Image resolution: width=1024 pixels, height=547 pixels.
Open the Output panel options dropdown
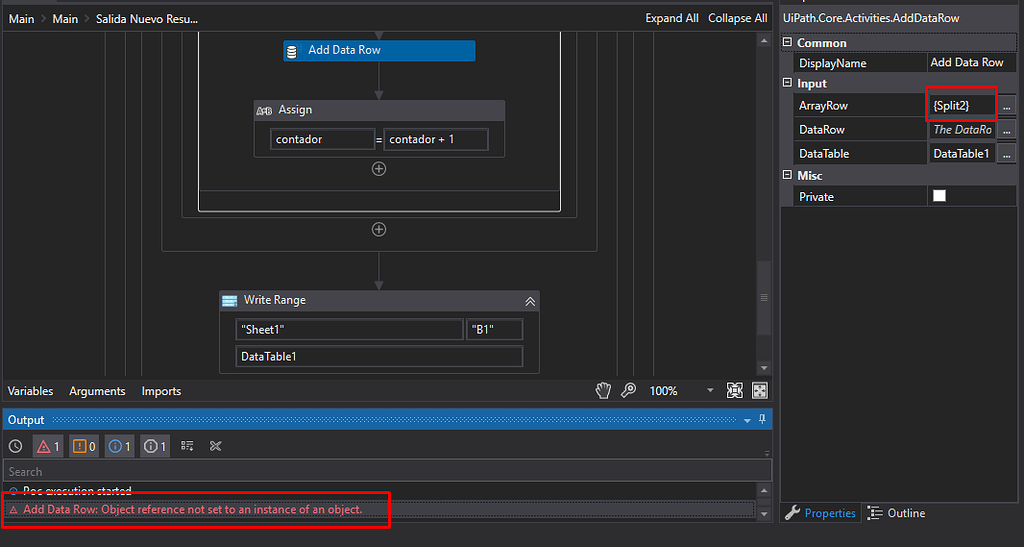point(747,421)
